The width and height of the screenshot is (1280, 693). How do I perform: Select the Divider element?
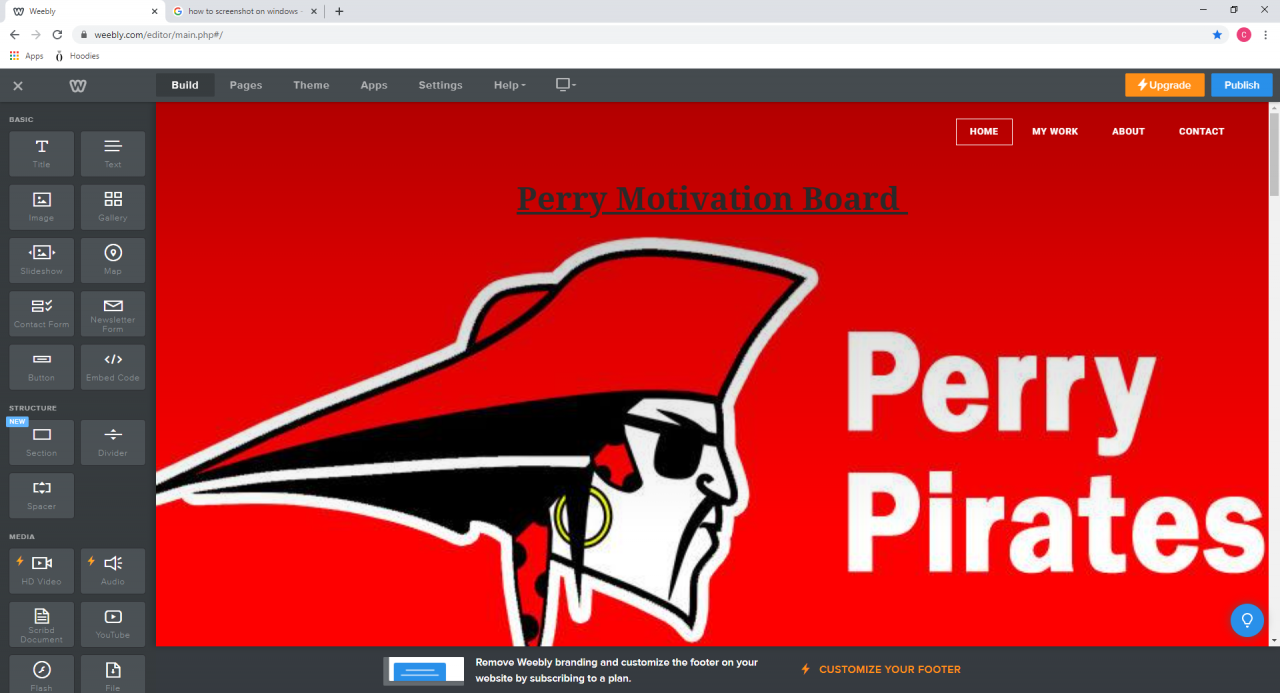(113, 442)
